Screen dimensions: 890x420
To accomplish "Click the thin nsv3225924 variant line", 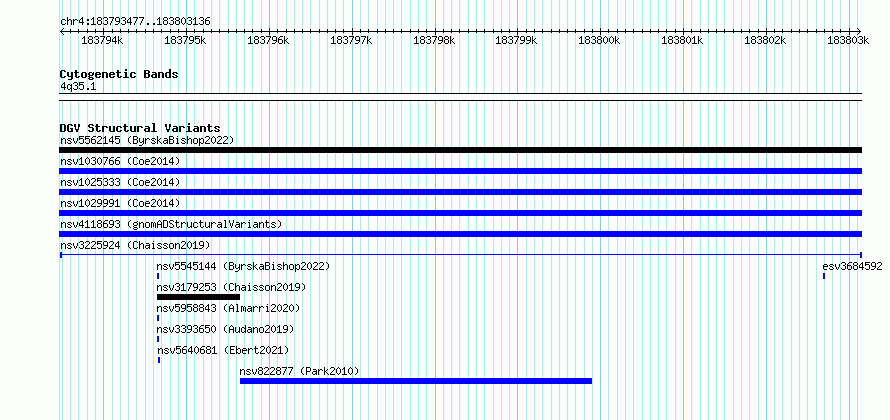I will click(x=461, y=255).
